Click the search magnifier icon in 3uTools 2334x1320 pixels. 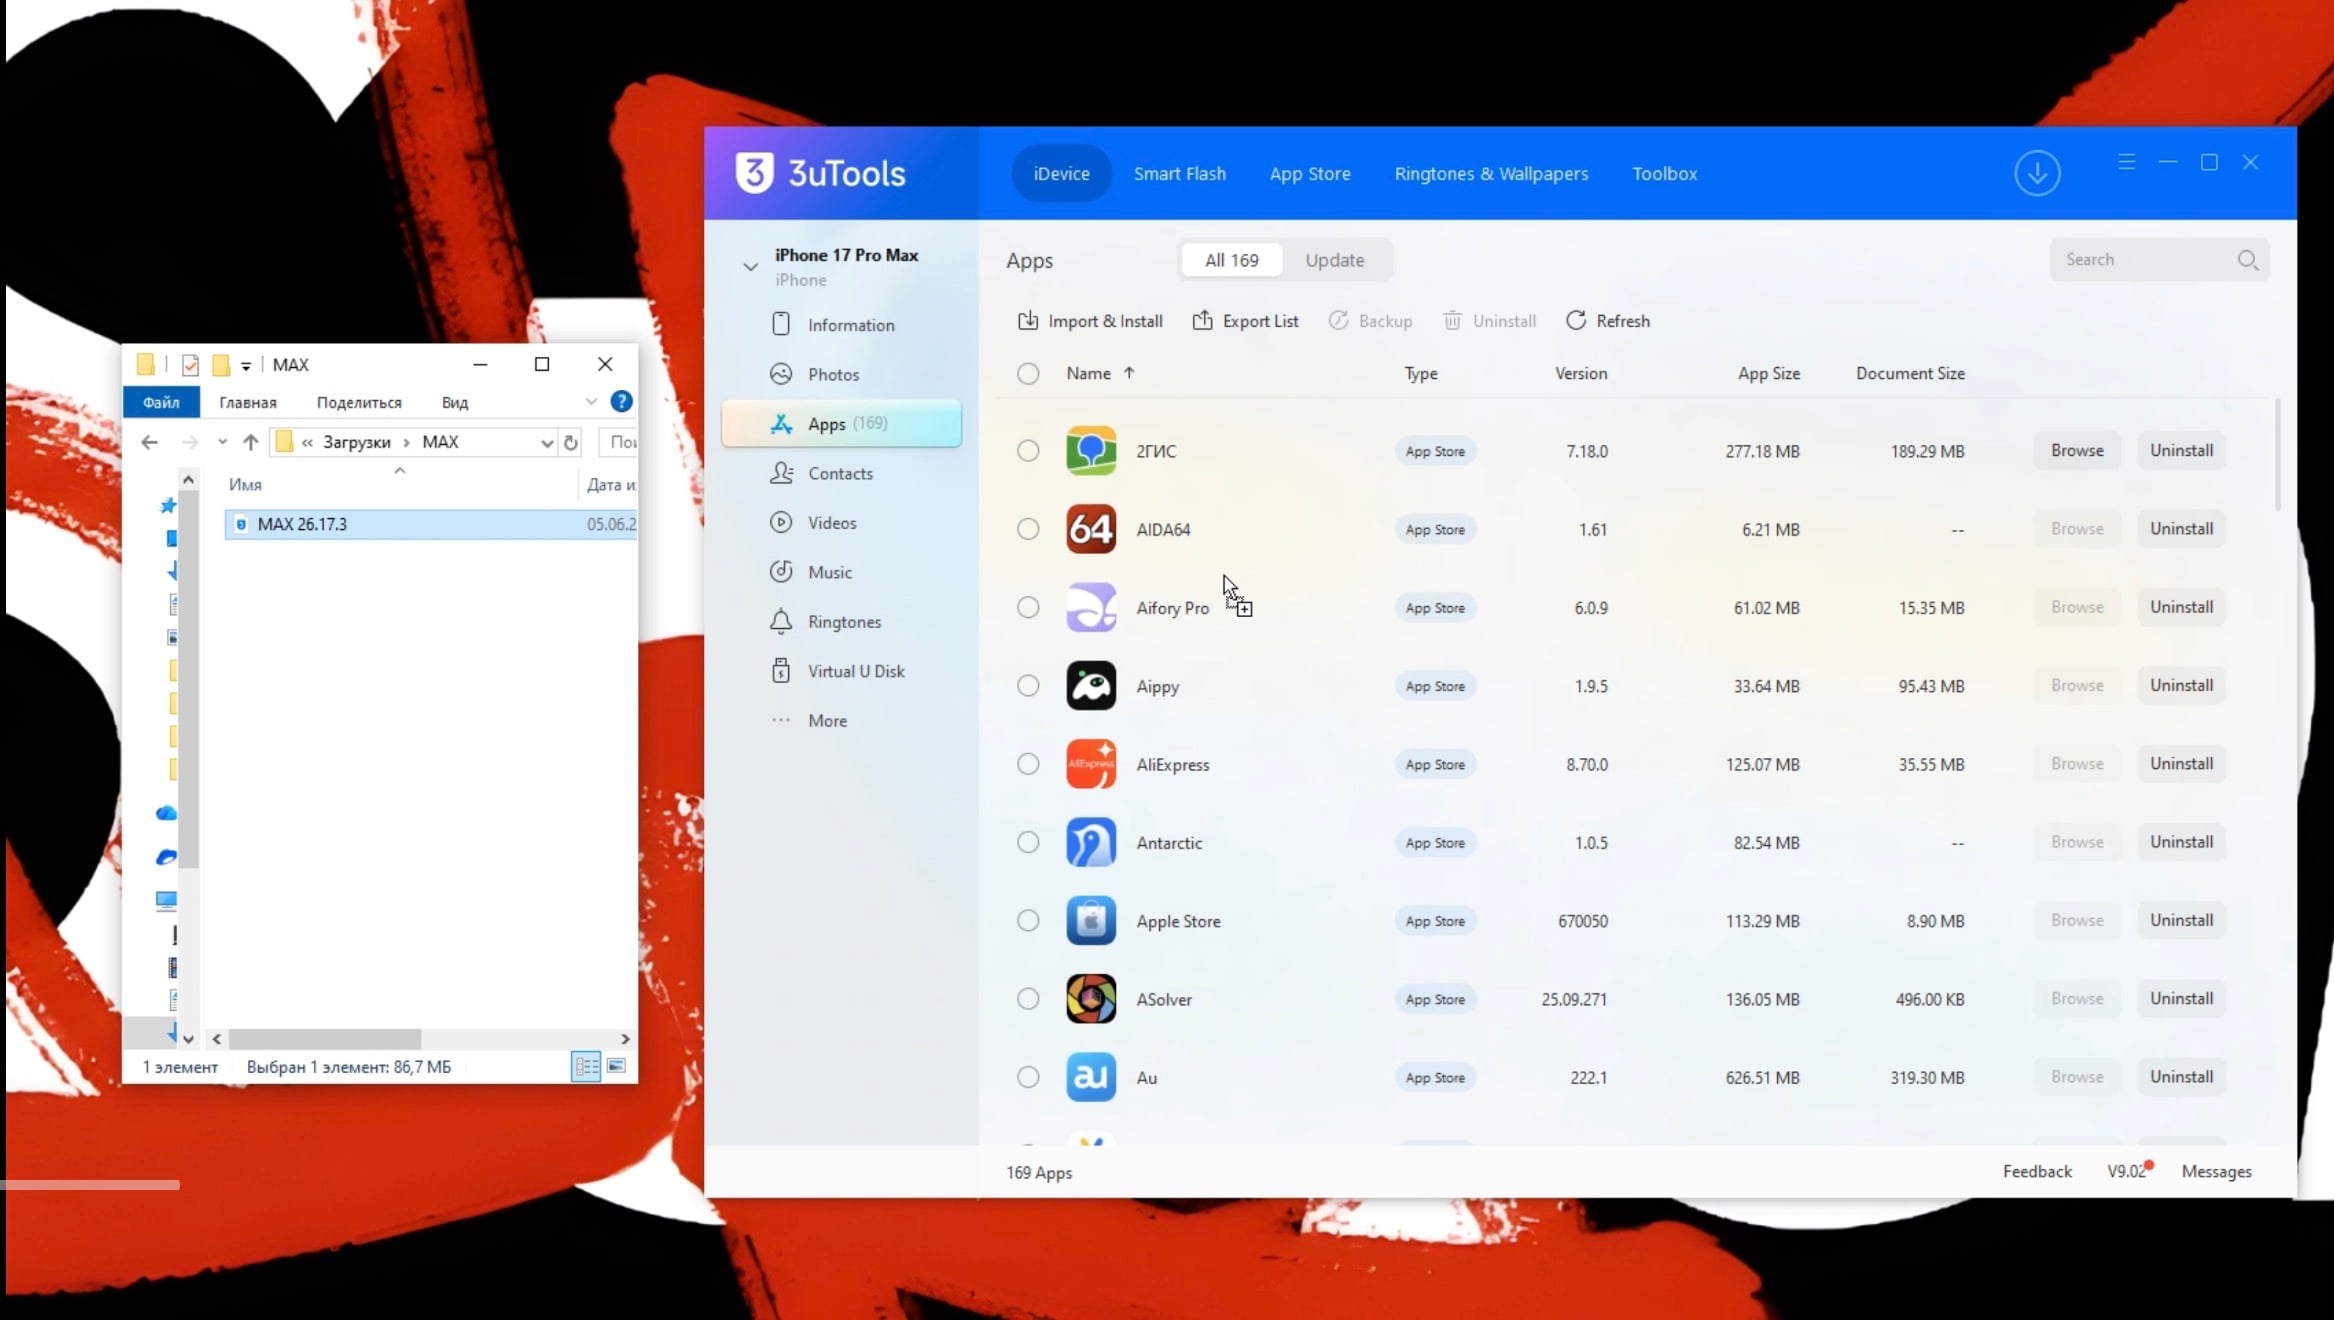coord(2247,260)
